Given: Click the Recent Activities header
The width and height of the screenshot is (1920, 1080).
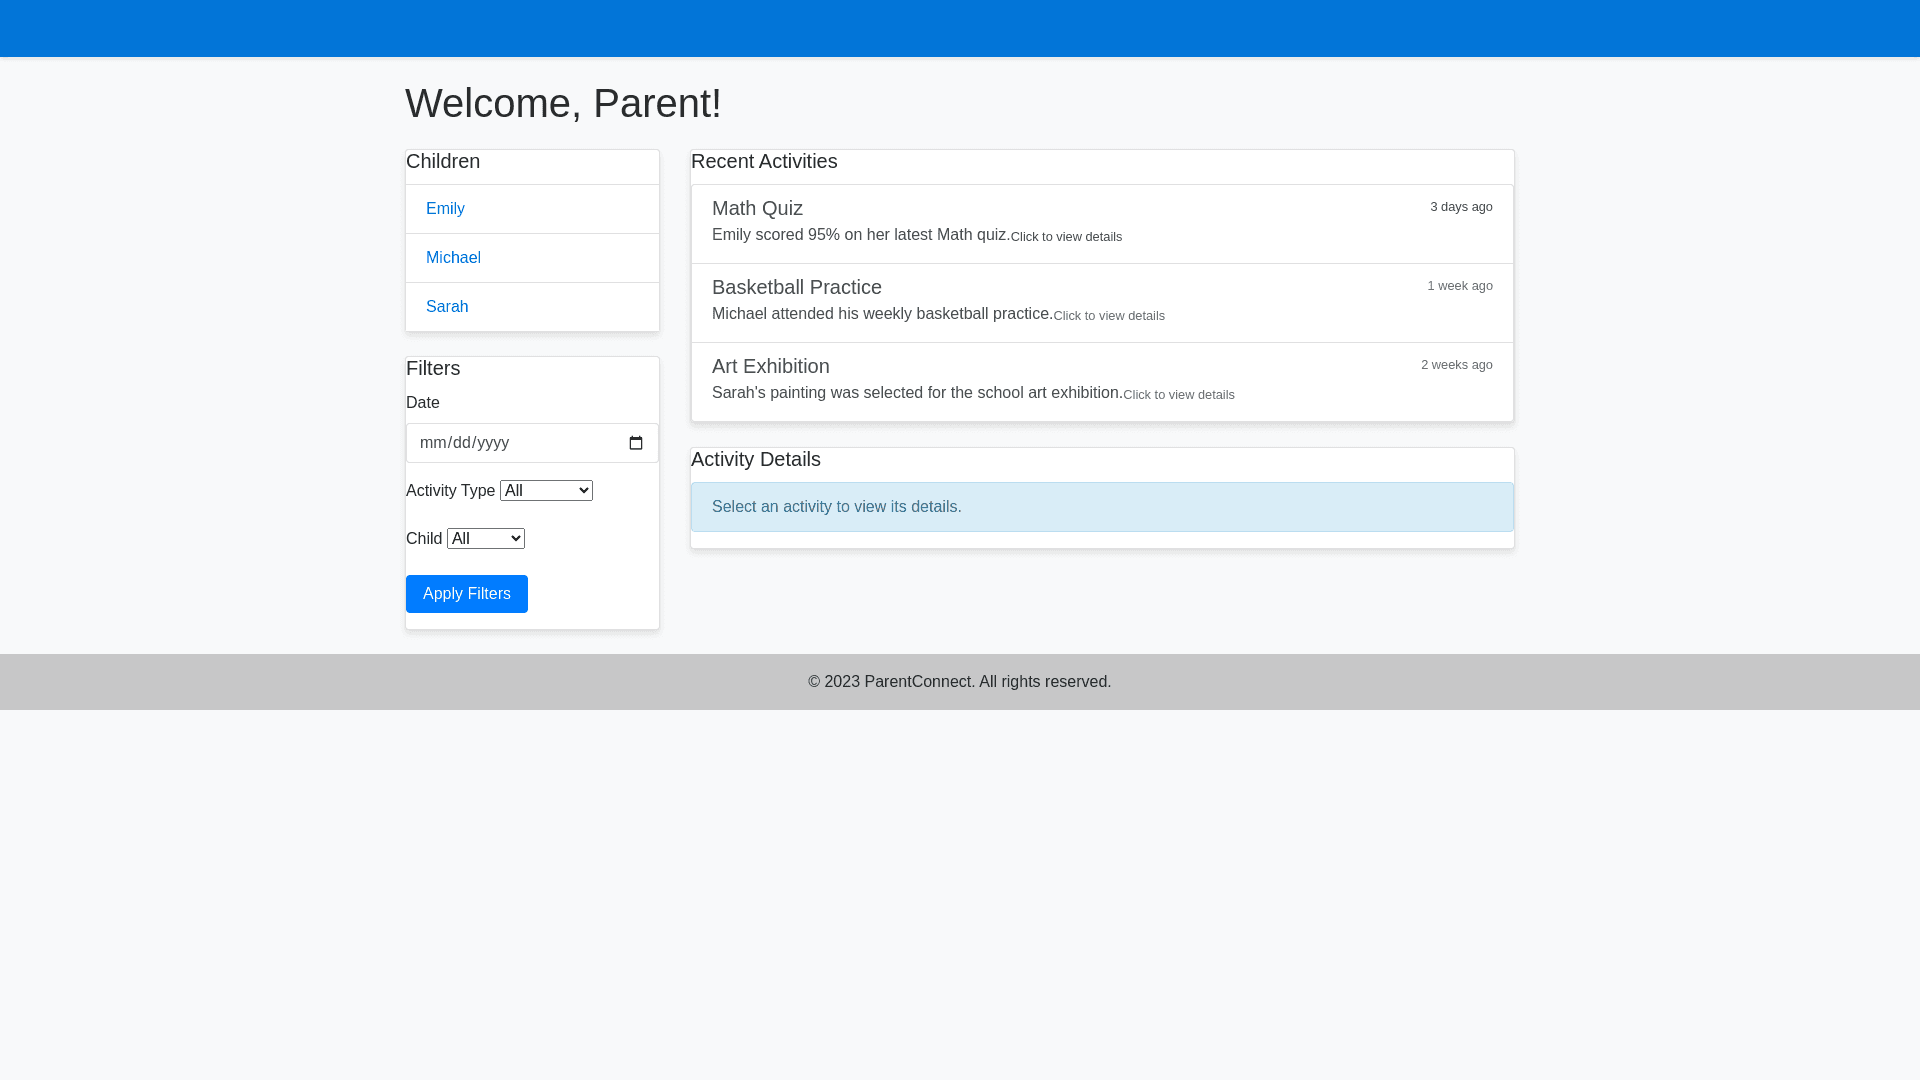Looking at the screenshot, I should pos(764,162).
